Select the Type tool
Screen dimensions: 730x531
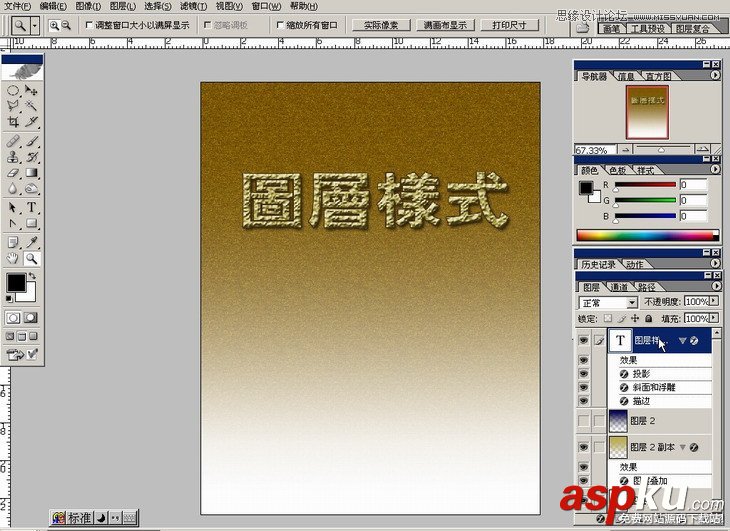[31, 207]
